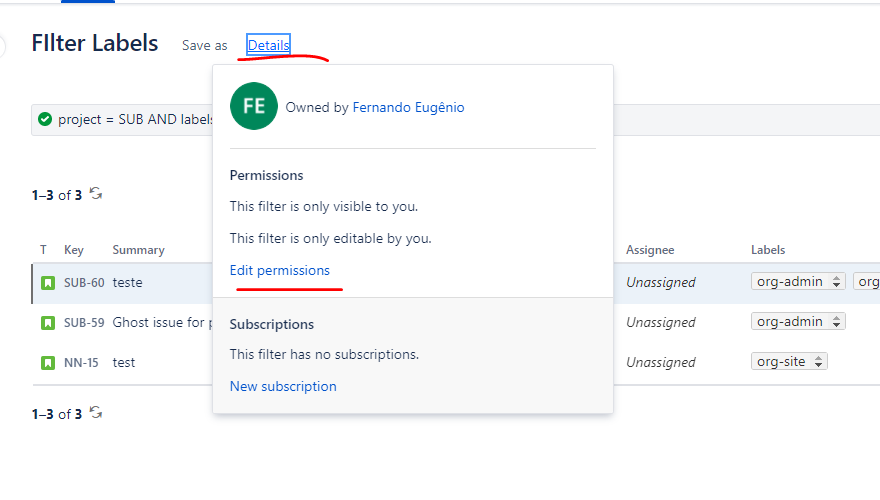Viewport: 880px width, 500px height.
Task: Refresh results using bottom refresh icon
Action: point(96,412)
